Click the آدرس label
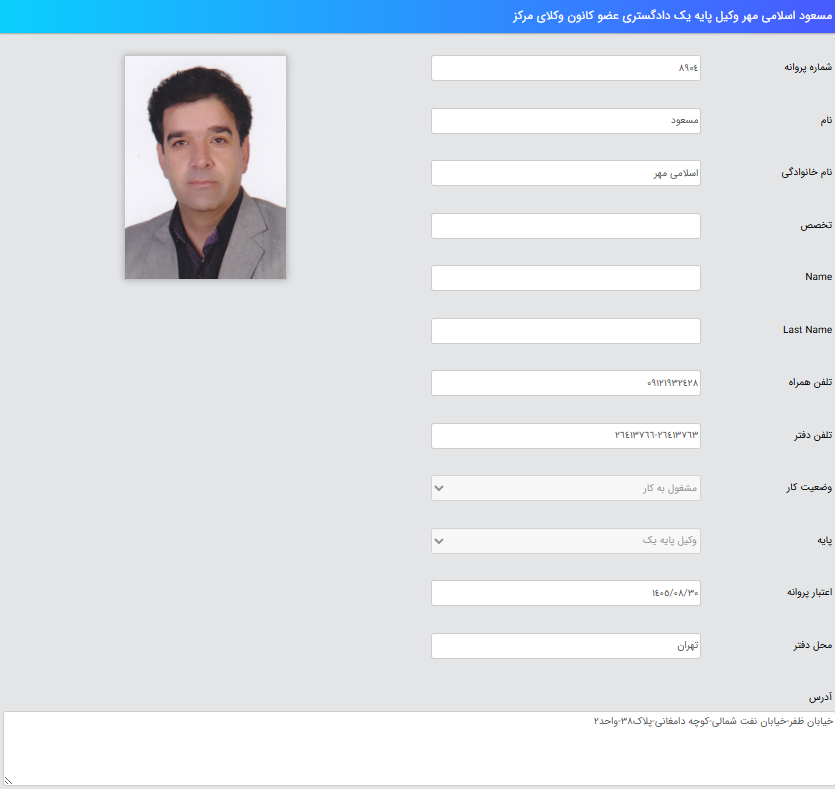835x789 pixels. pos(820,697)
